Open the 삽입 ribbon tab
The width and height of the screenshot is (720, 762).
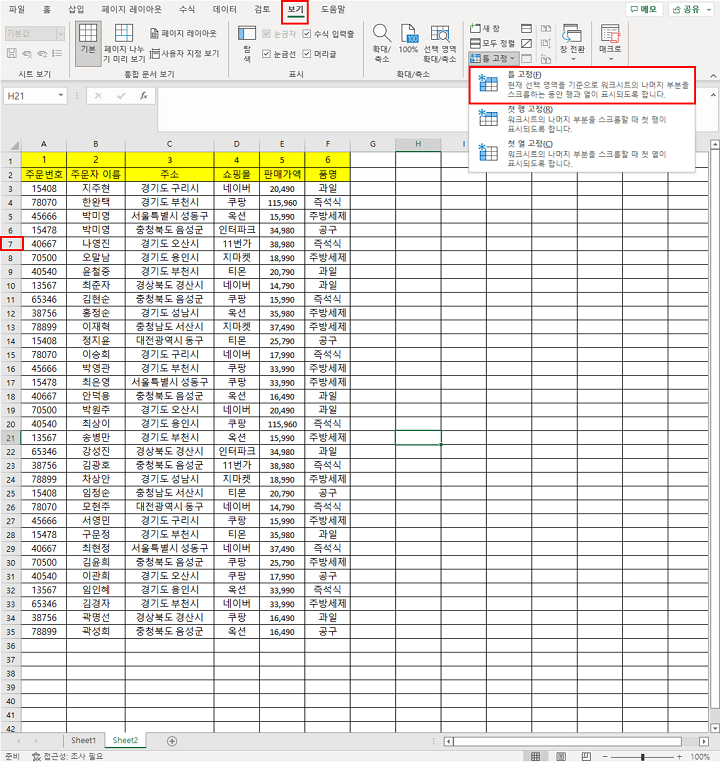coord(76,9)
